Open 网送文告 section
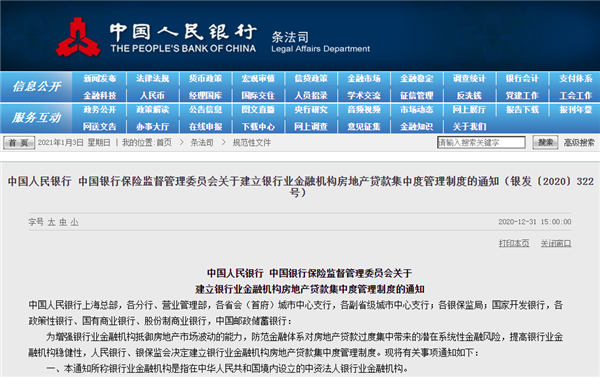Viewport: 600px width, 377px height. 99,127
